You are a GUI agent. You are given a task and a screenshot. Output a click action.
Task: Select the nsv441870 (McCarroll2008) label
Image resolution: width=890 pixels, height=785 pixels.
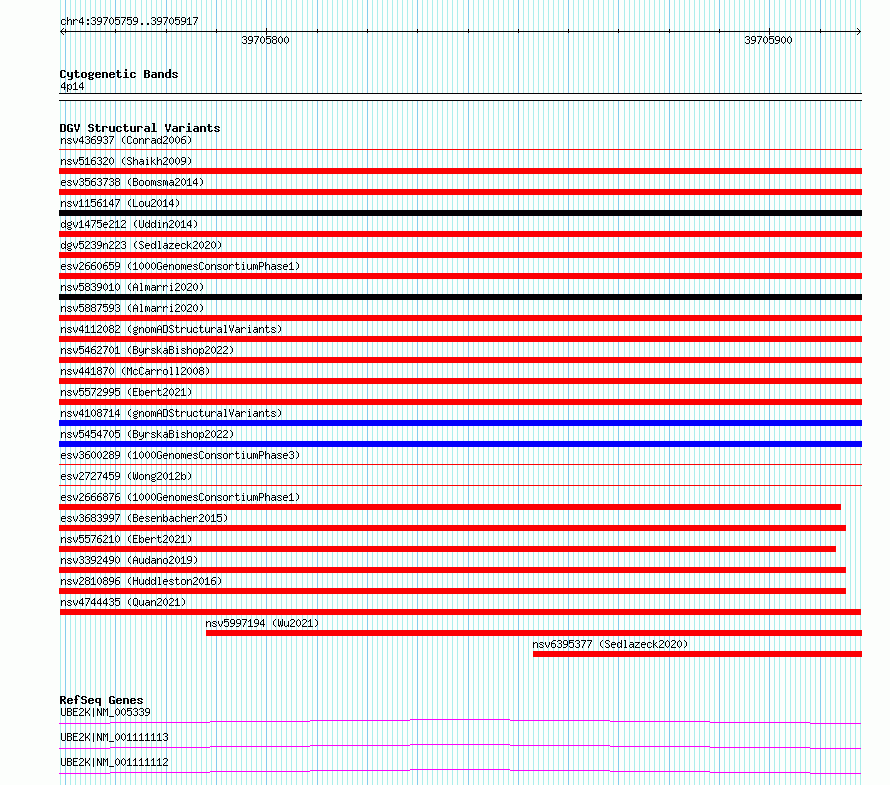coord(135,371)
